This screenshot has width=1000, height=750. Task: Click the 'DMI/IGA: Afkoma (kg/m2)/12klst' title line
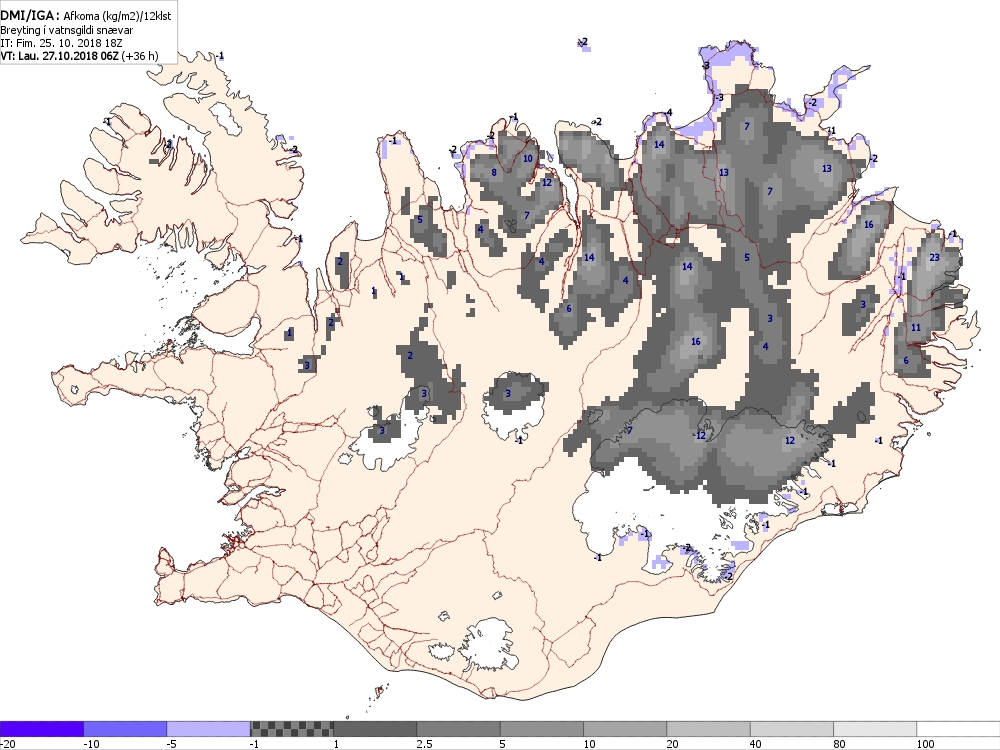pos(85,15)
